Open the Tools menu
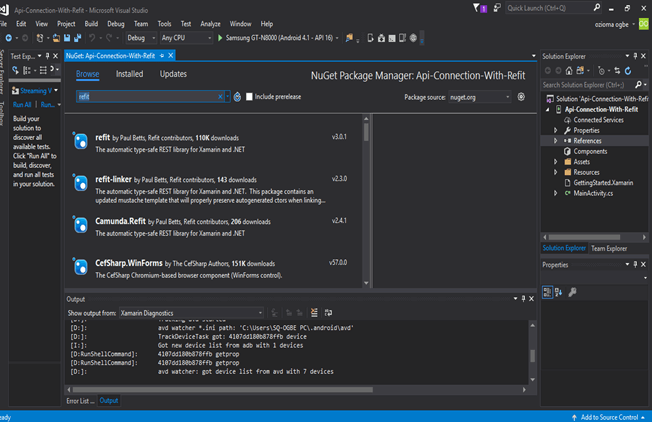 click(164, 24)
